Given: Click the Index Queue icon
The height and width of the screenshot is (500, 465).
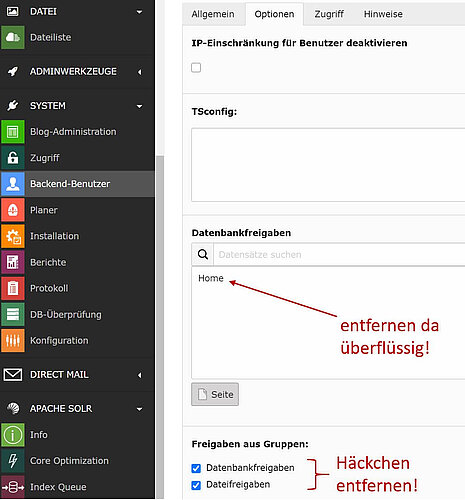Looking at the screenshot, I should tap(13, 487).
